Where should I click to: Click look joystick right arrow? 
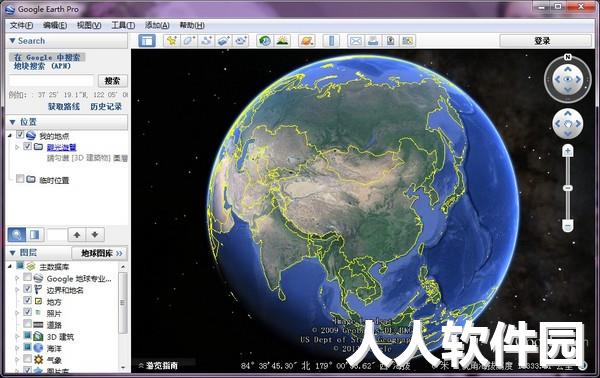pos(578,79)
